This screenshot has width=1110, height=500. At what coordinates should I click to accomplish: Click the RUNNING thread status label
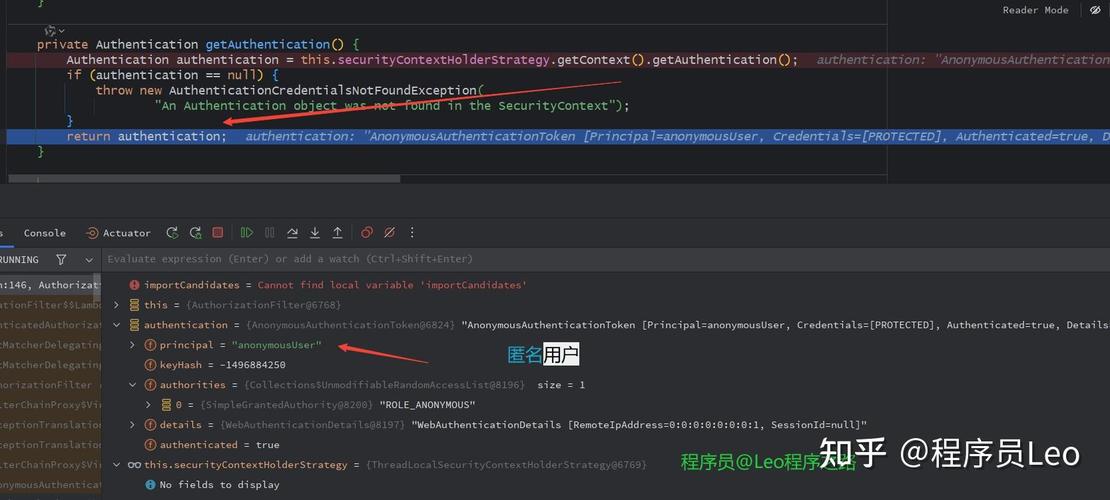(x=19, y=260)
